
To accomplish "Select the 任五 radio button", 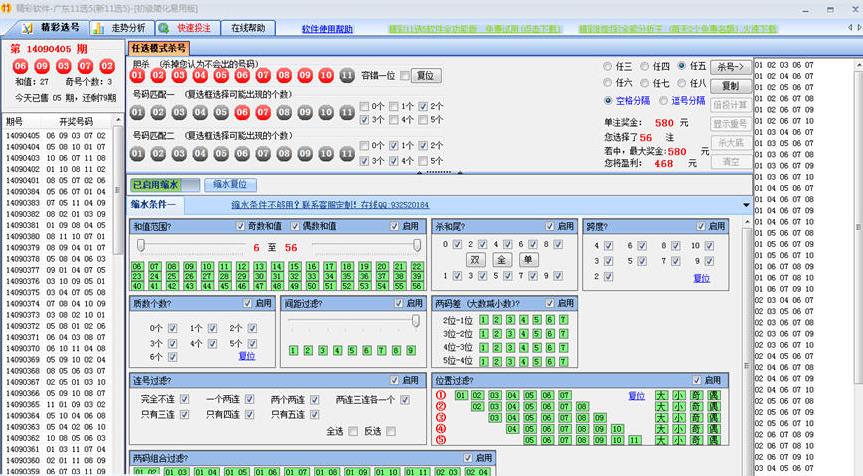I will 683,66.
